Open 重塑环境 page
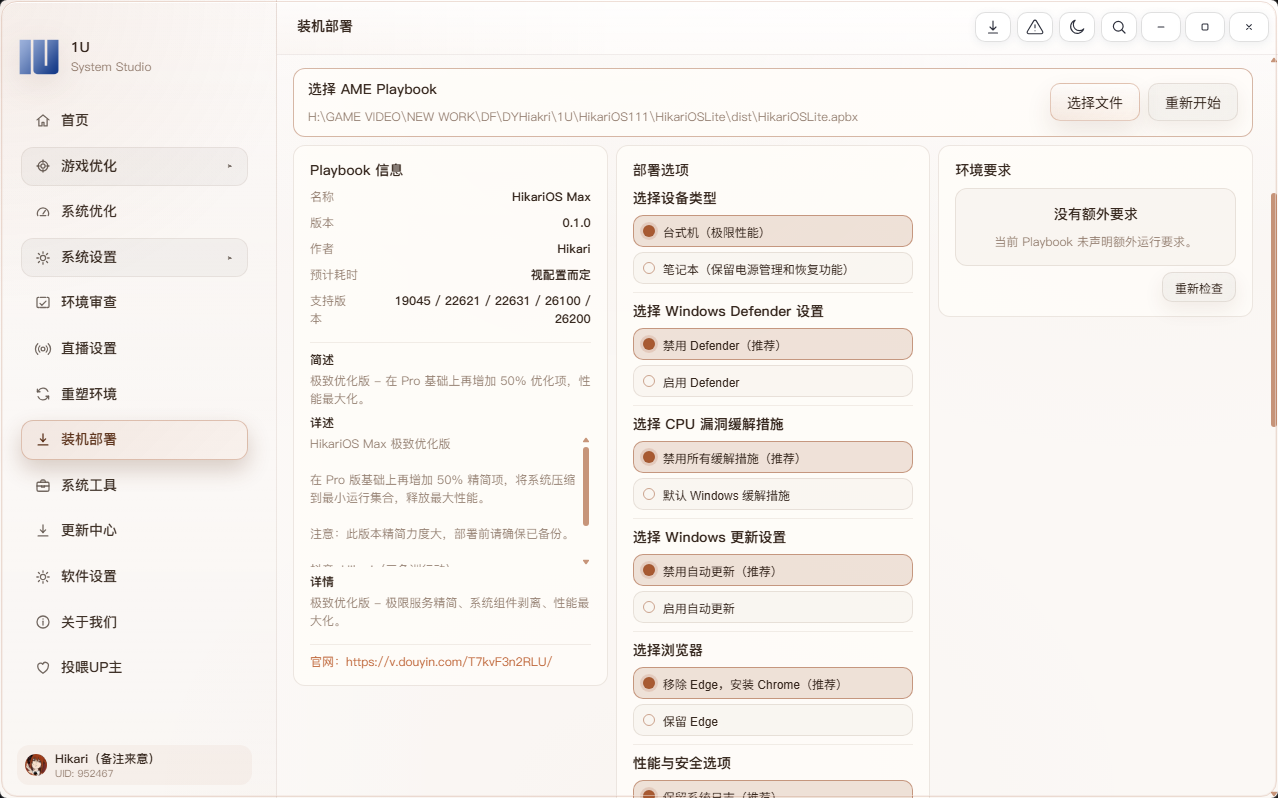Viewport: 1278px width, 798px height. click(x=134, y=394)
